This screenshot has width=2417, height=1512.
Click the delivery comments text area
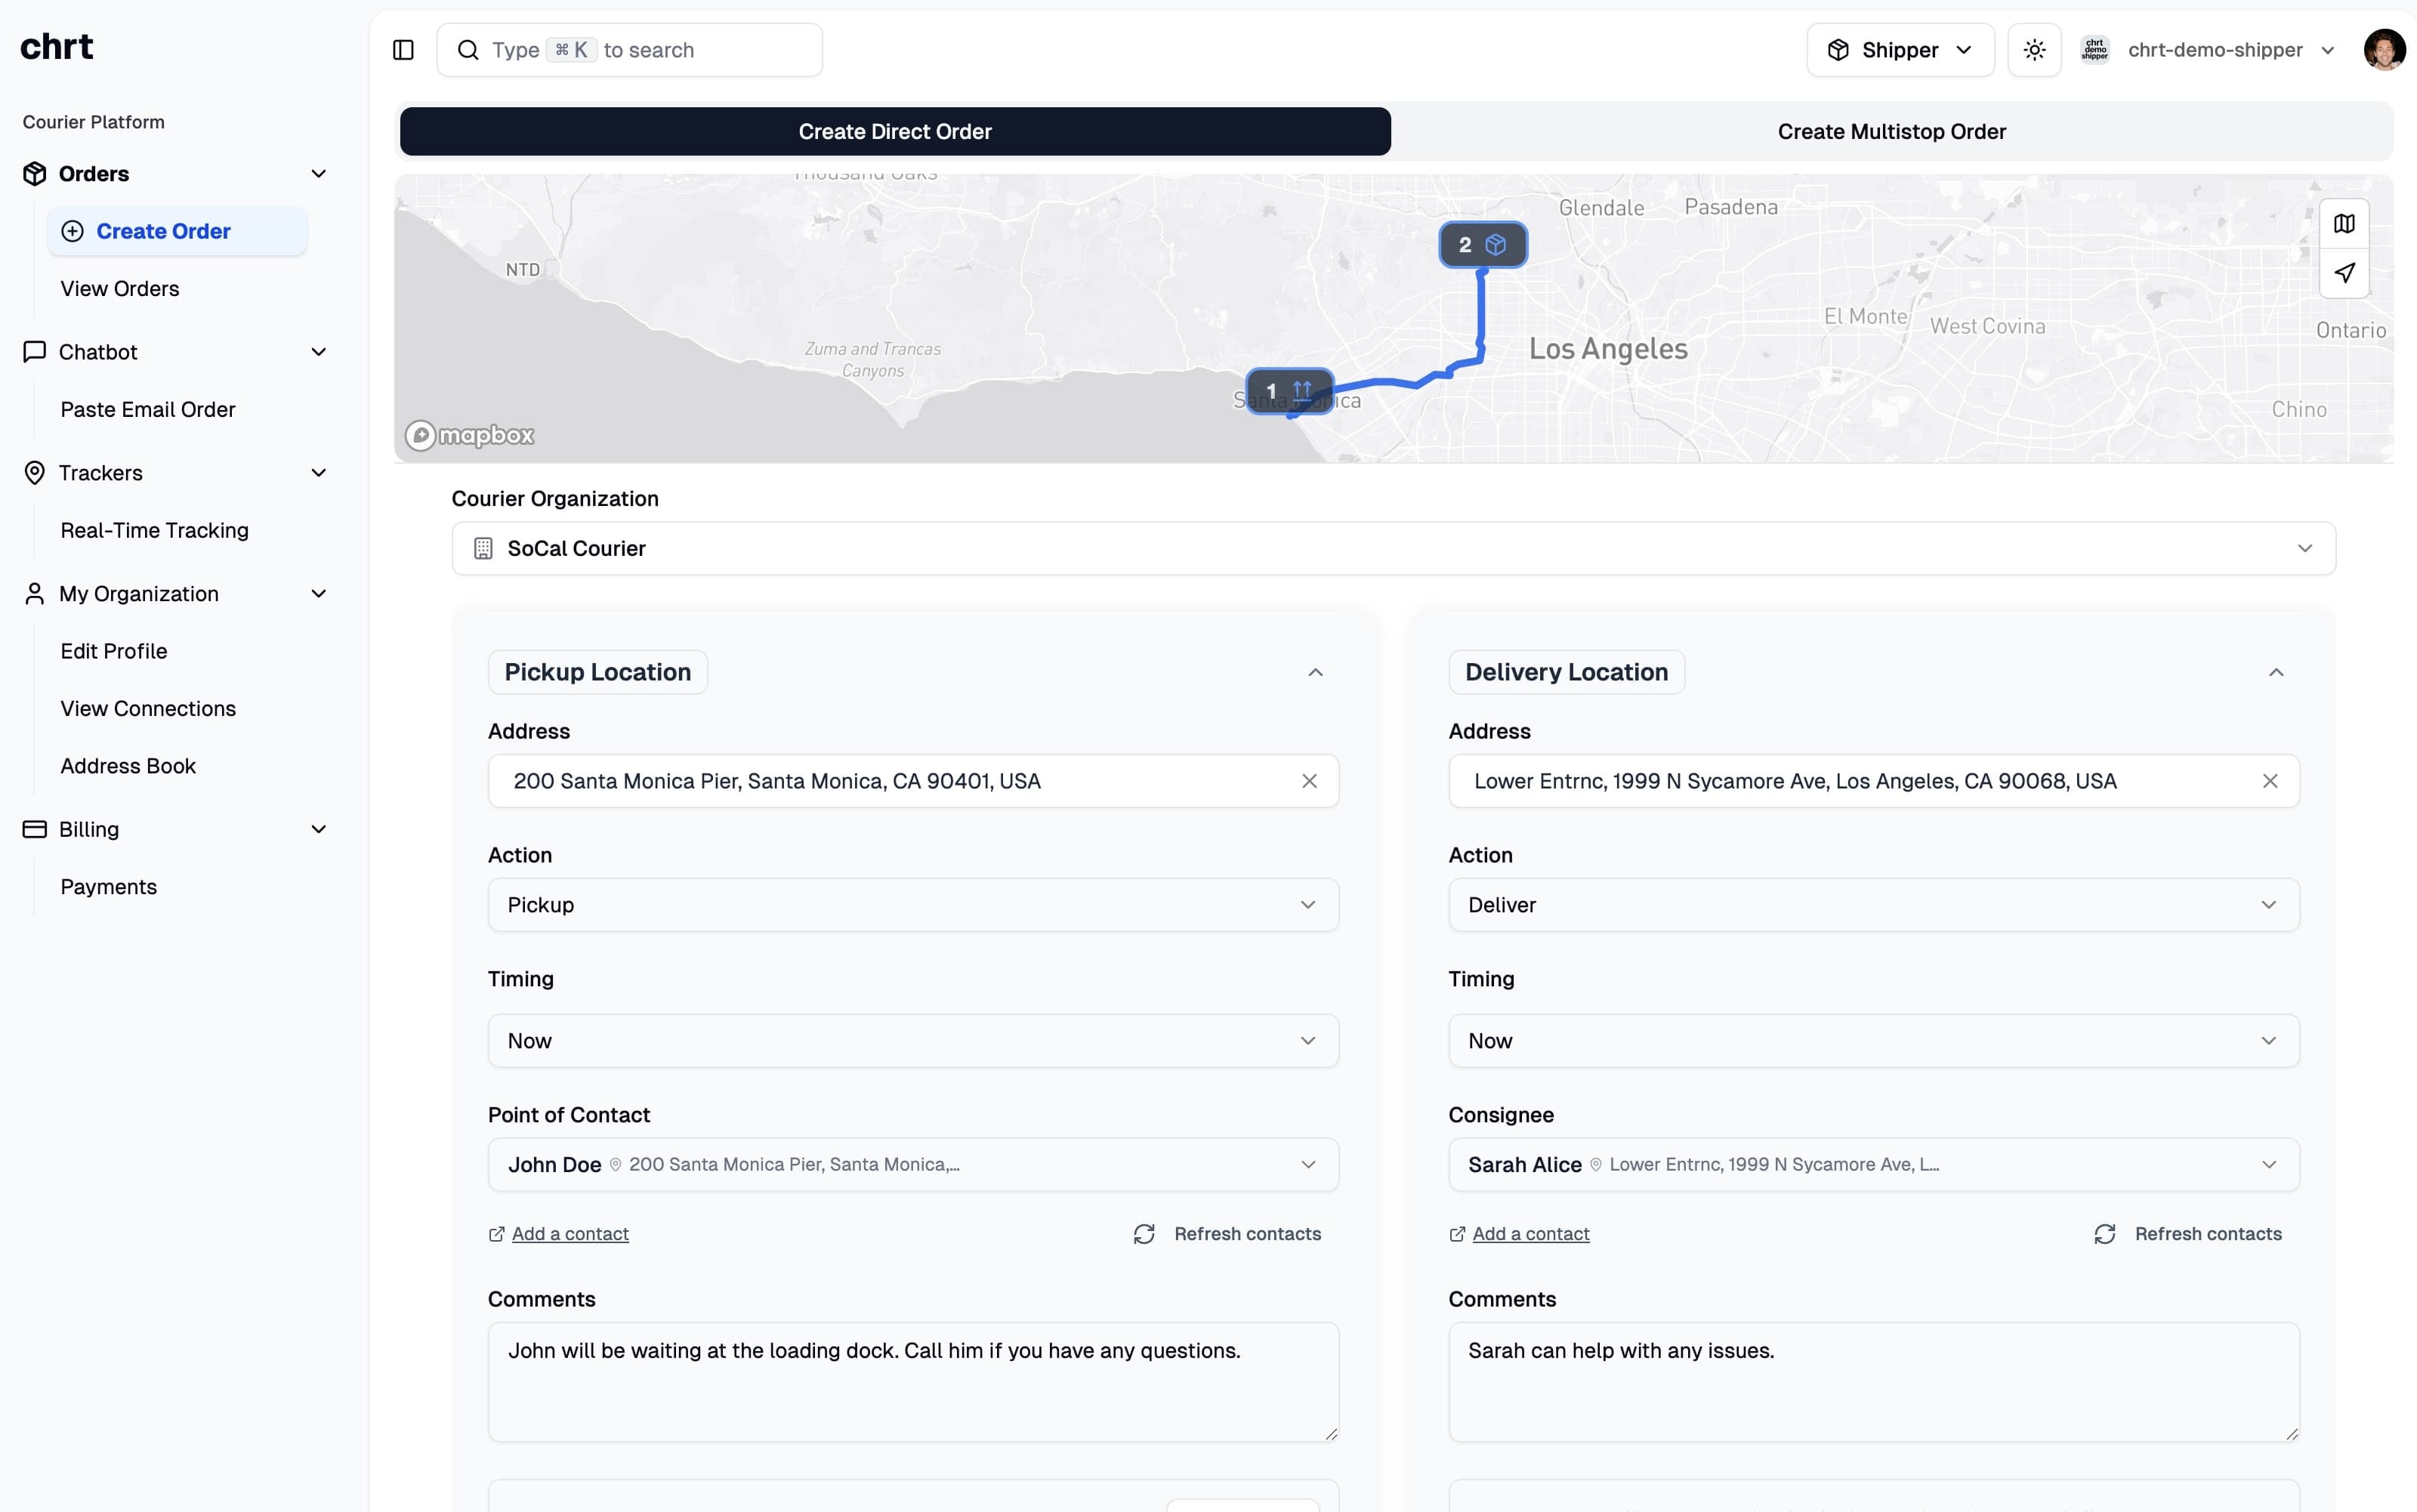click(1873, 1383)
